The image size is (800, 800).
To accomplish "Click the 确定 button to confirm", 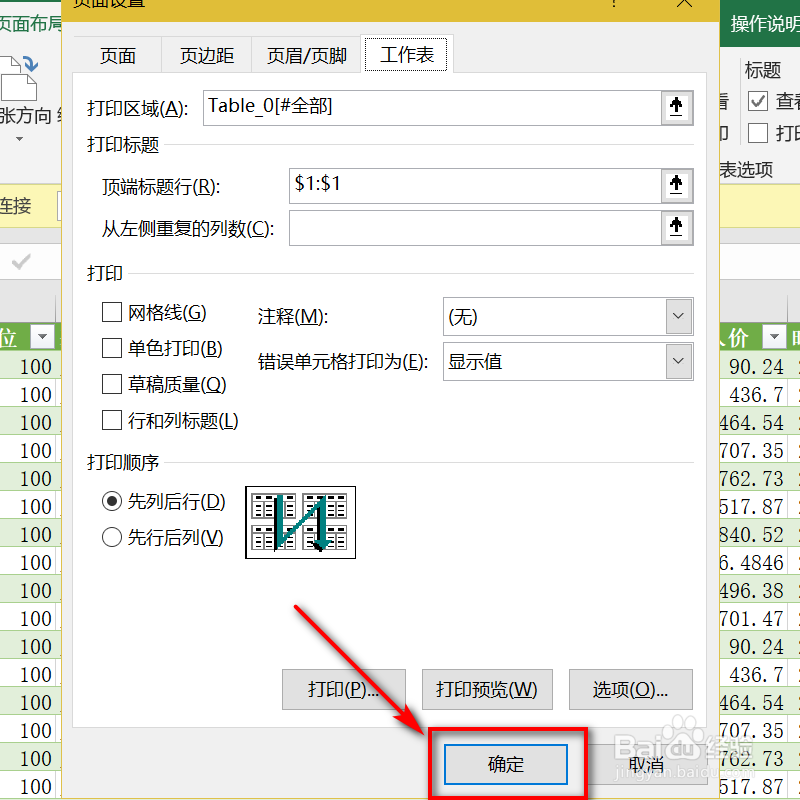I will pos(506,763).
